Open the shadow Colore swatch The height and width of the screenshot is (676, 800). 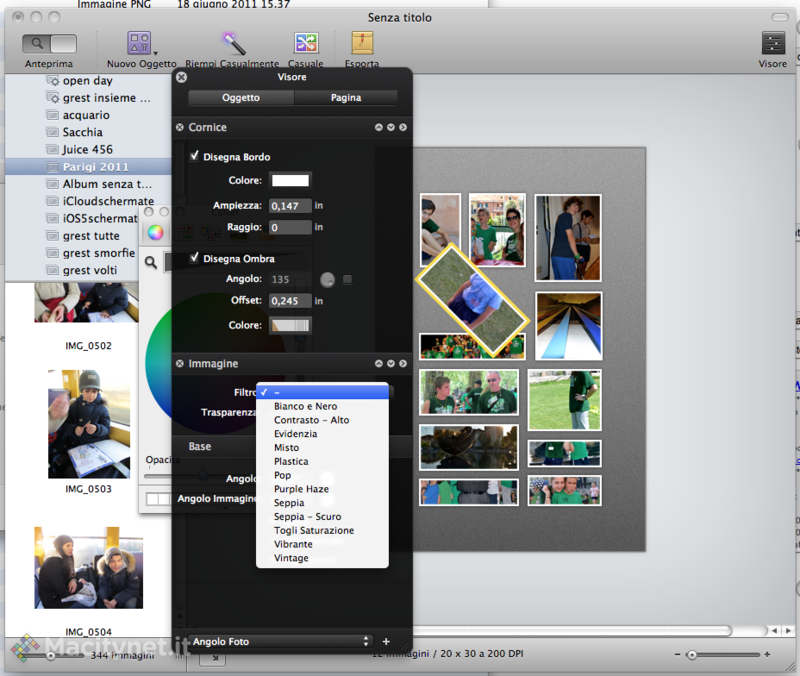pos(290,326)
